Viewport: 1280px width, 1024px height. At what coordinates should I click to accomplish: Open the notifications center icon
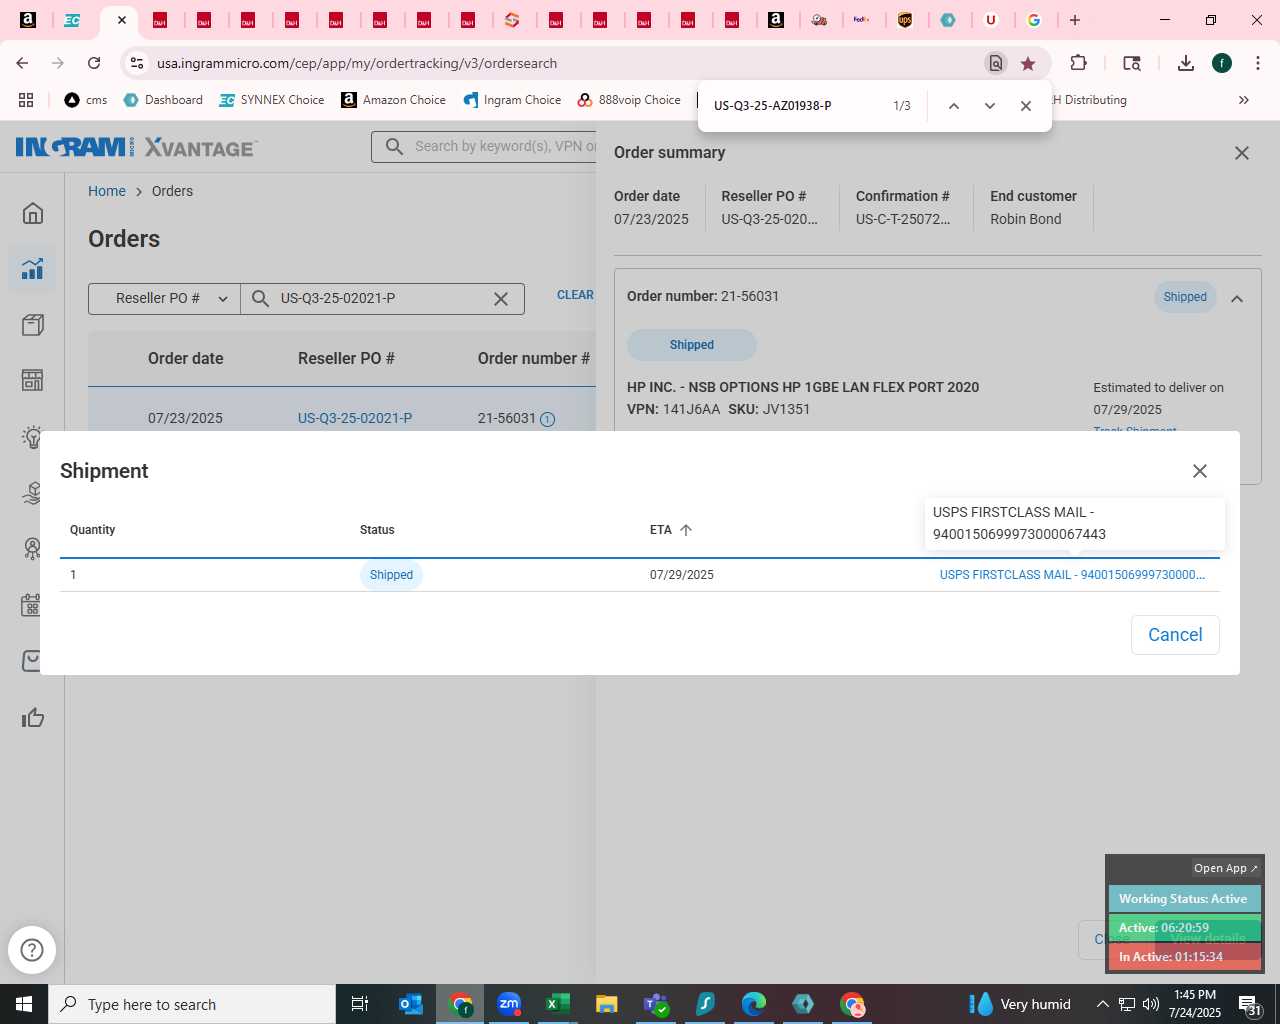click(x=1250, y=1004)
